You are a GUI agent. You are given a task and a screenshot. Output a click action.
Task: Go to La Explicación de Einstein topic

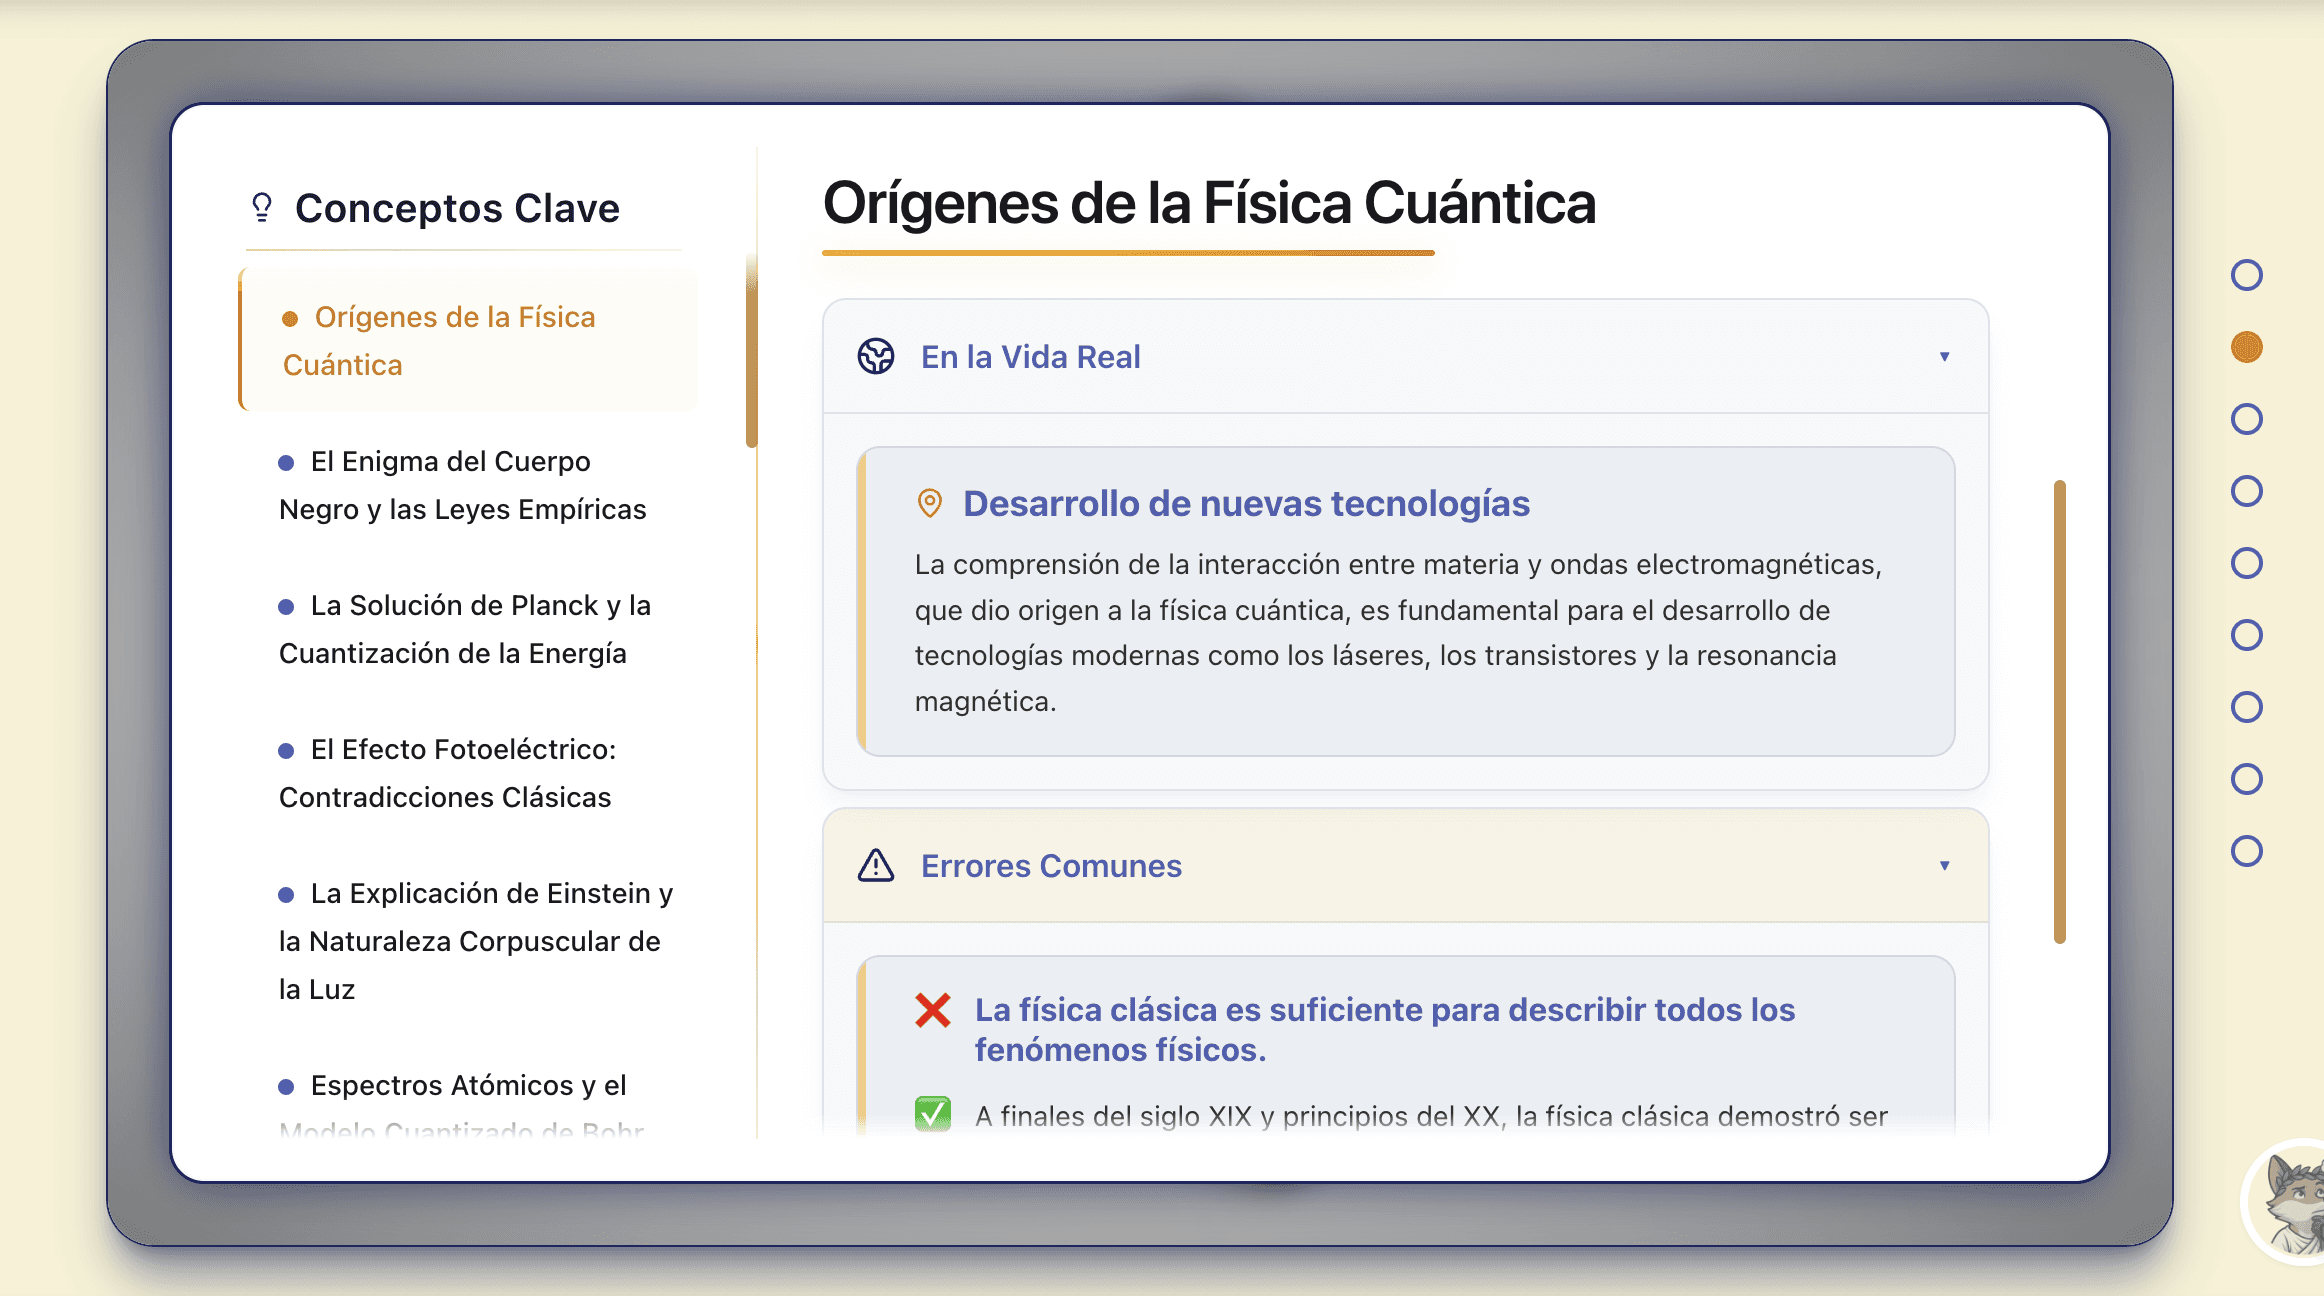[476, 941]
